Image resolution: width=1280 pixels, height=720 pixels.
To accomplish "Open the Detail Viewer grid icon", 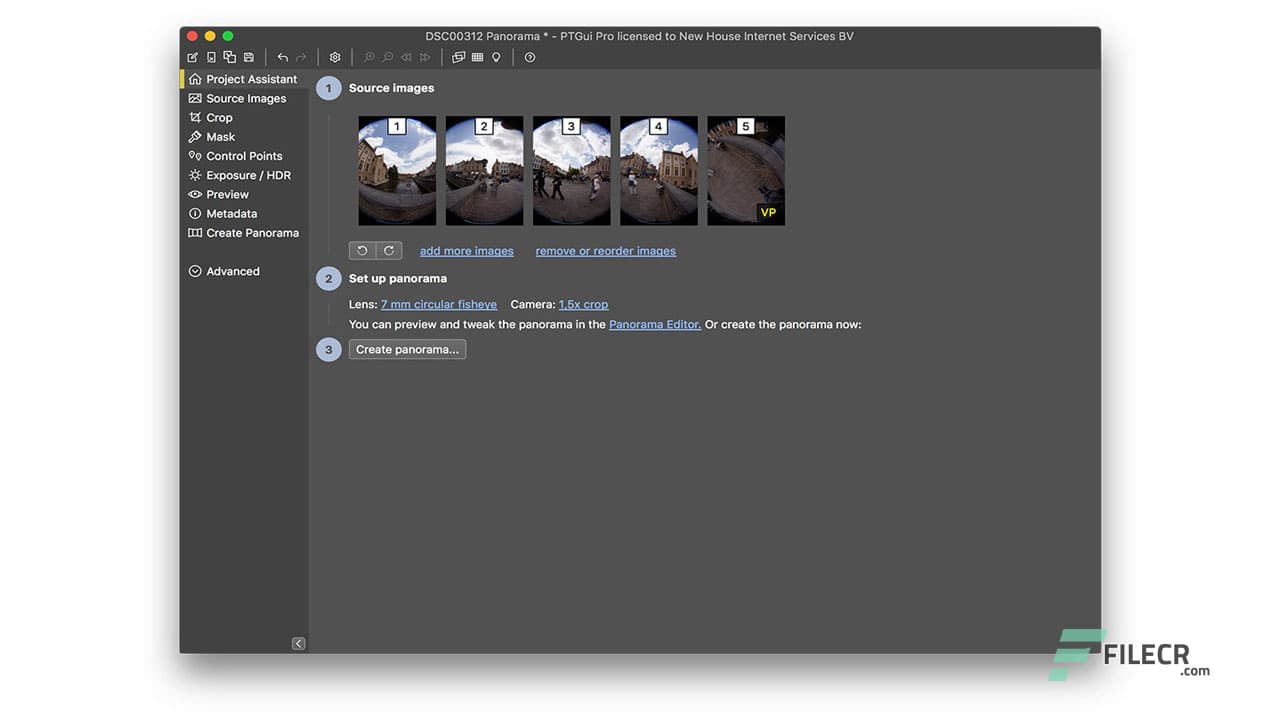I will tap(475, 57).
